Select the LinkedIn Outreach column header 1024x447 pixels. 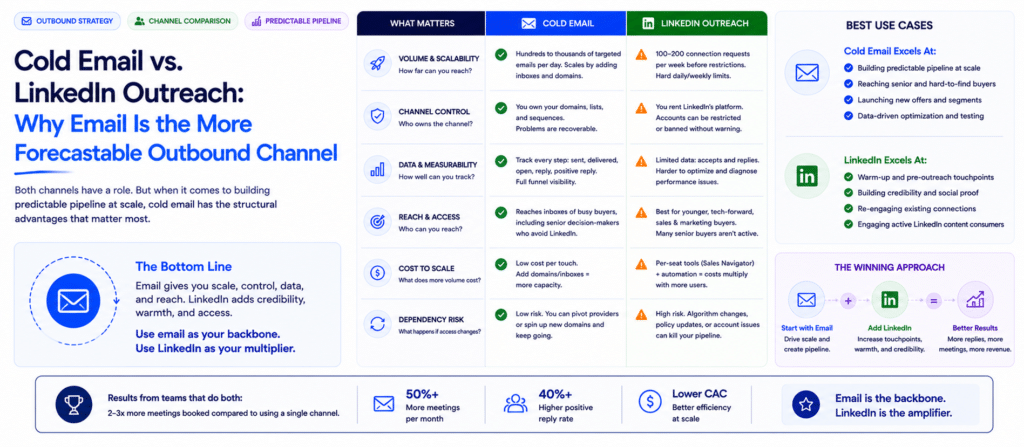tap(697, 24)
